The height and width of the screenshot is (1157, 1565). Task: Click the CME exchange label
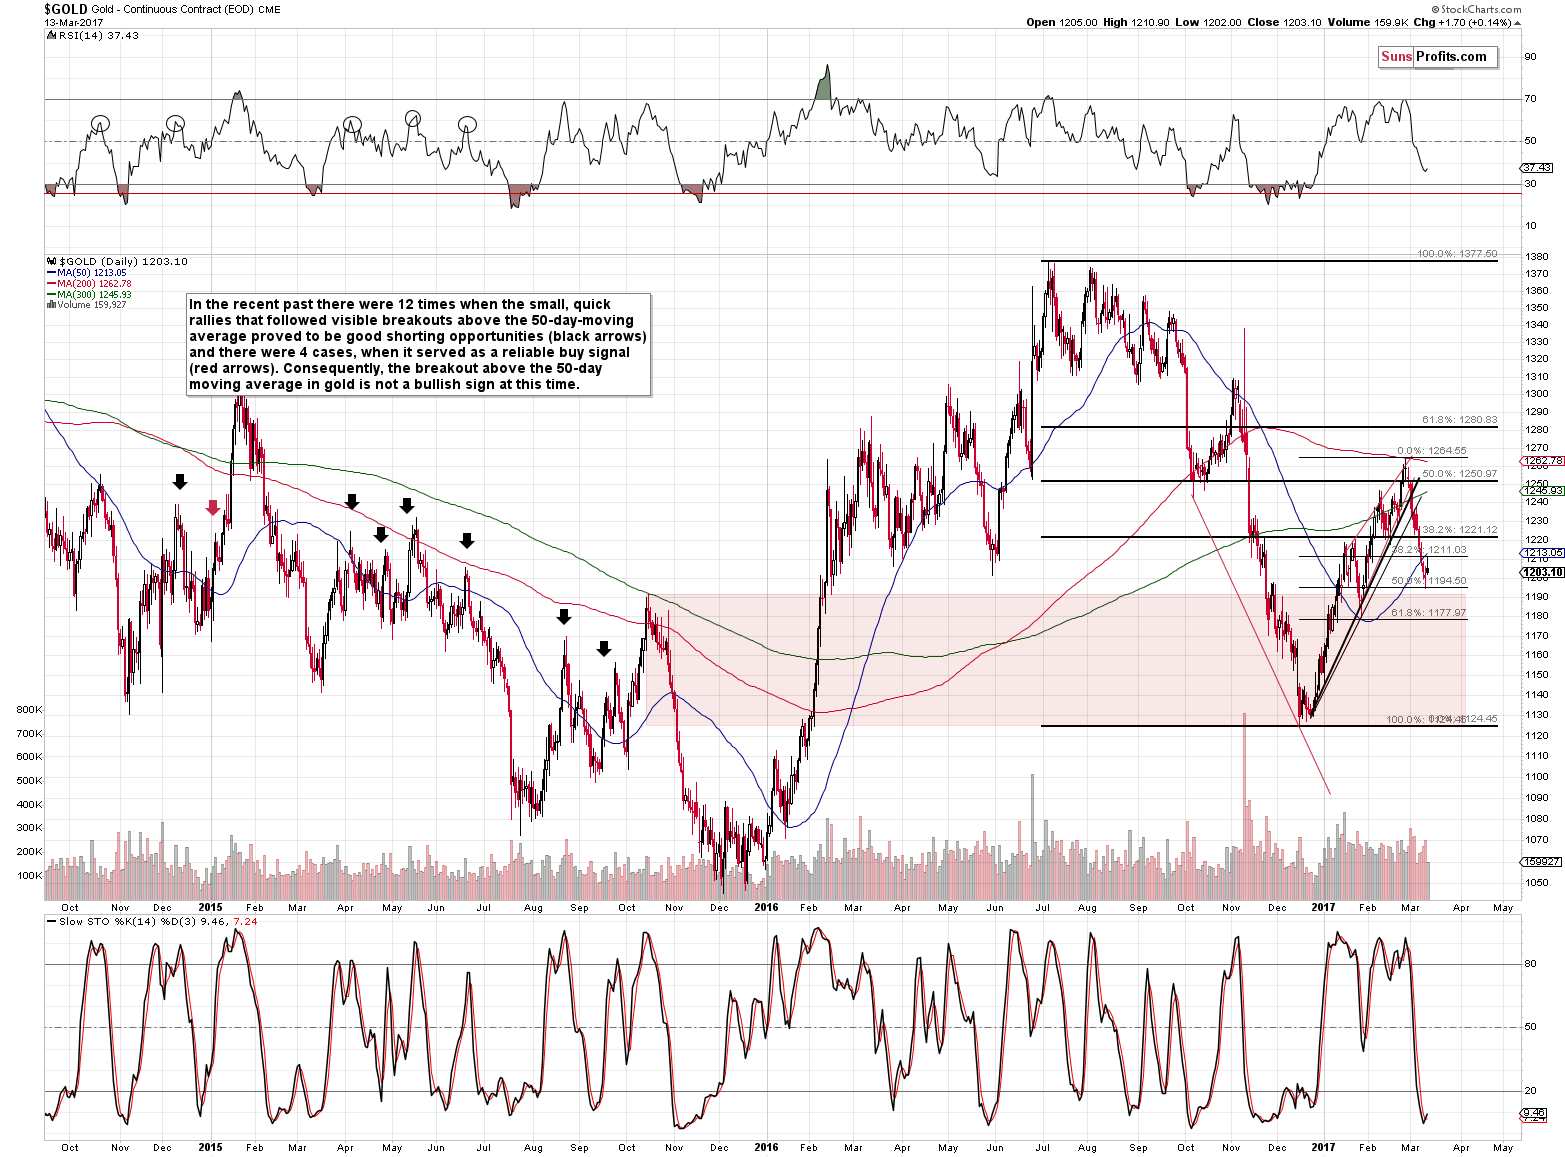(269, 10)
